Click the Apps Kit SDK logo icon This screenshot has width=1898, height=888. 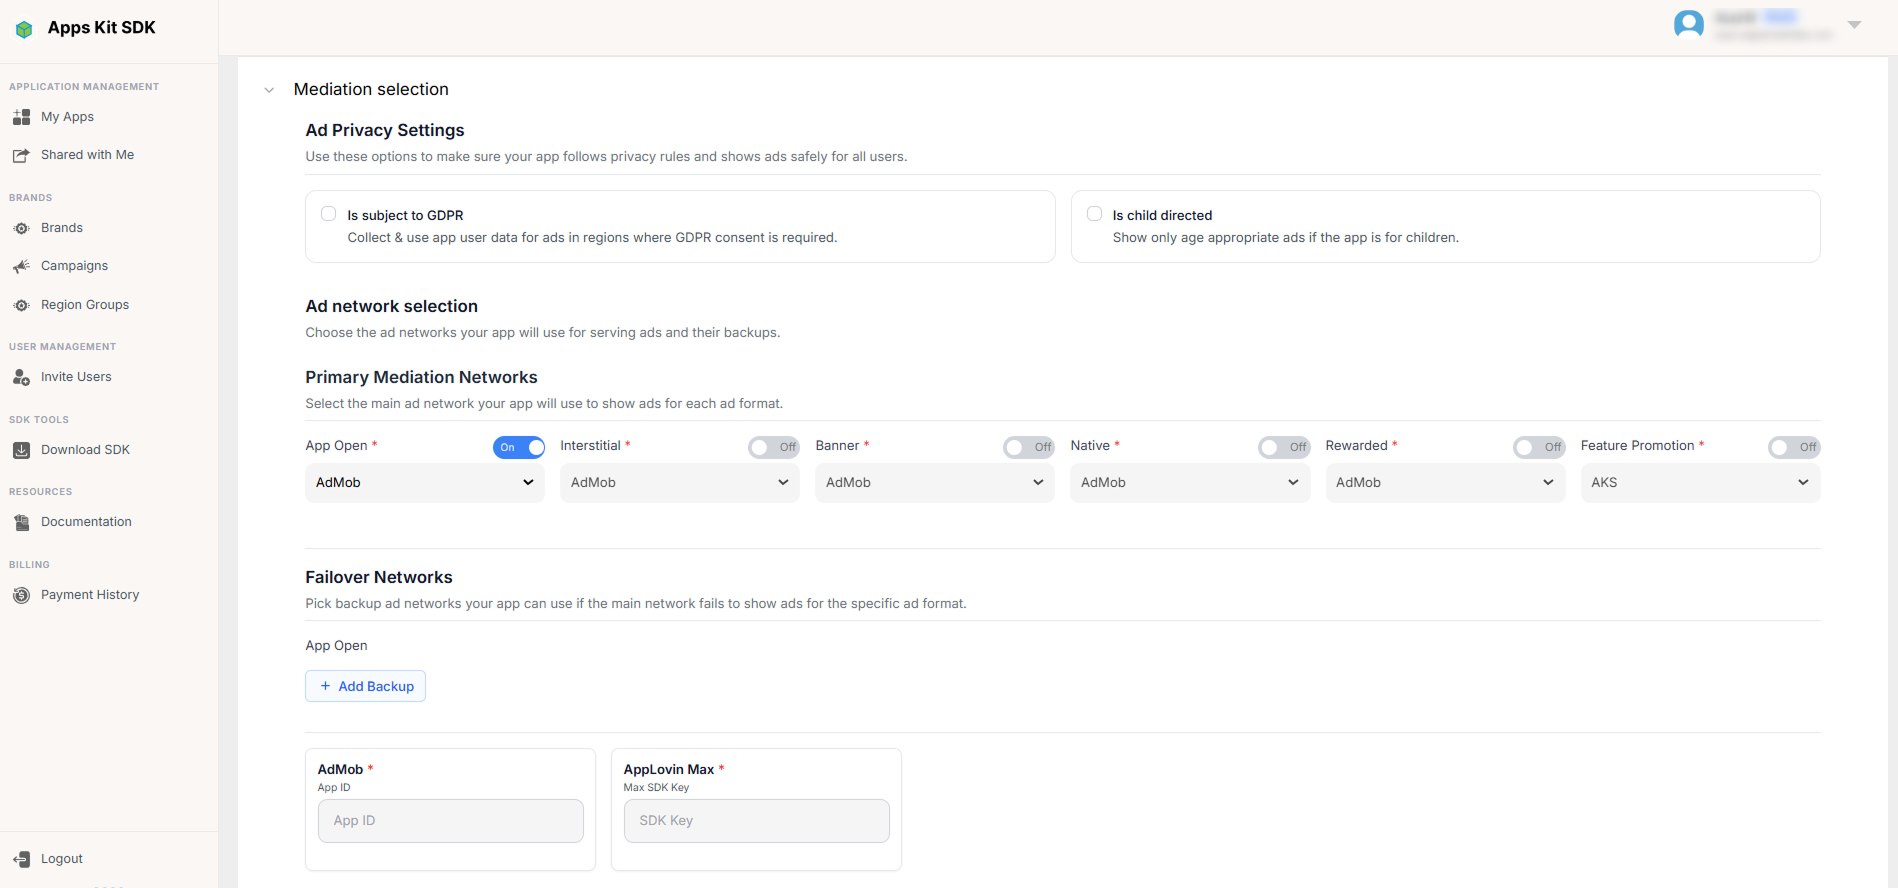(x=24, y=29)
